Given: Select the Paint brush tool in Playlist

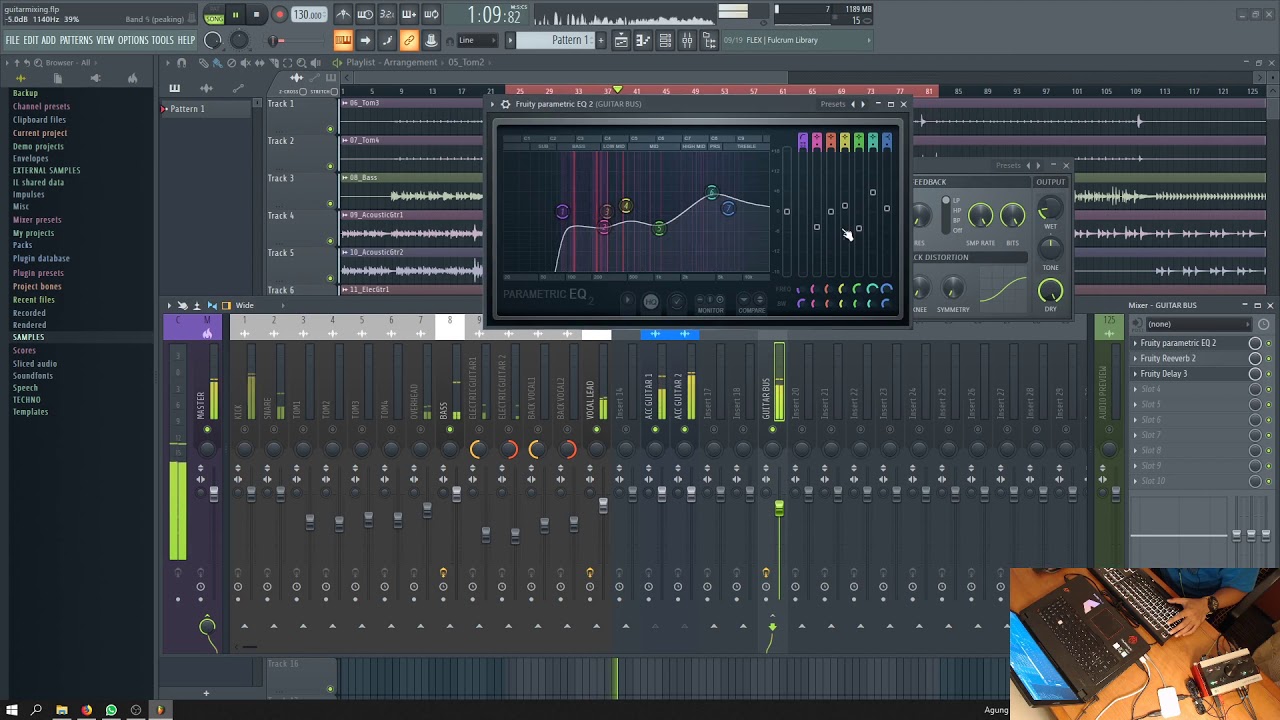Looking at the screenshot, I should [x=217, y=63].
